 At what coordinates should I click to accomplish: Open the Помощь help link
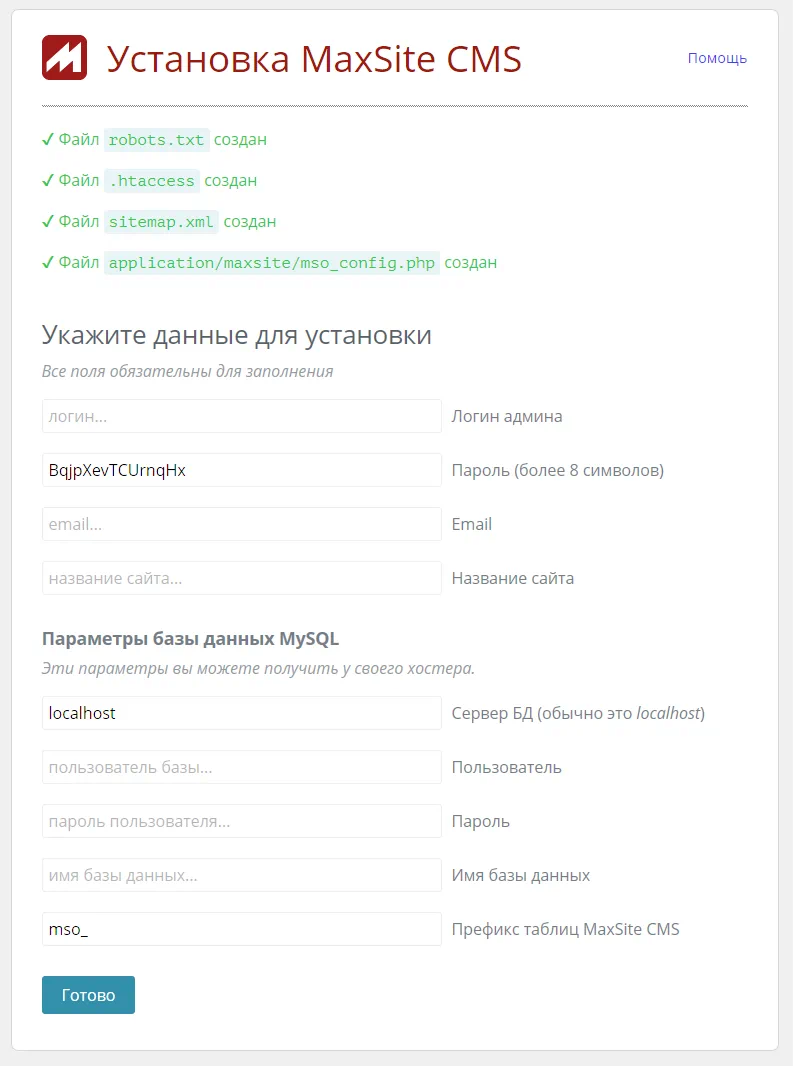coord(717,58)
